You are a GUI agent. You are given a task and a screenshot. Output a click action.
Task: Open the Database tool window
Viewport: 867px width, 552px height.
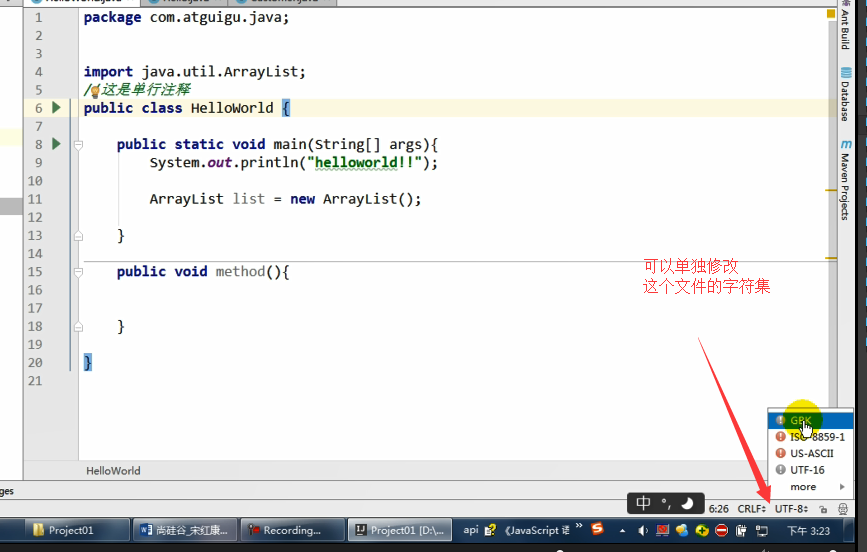click(845, 94)
